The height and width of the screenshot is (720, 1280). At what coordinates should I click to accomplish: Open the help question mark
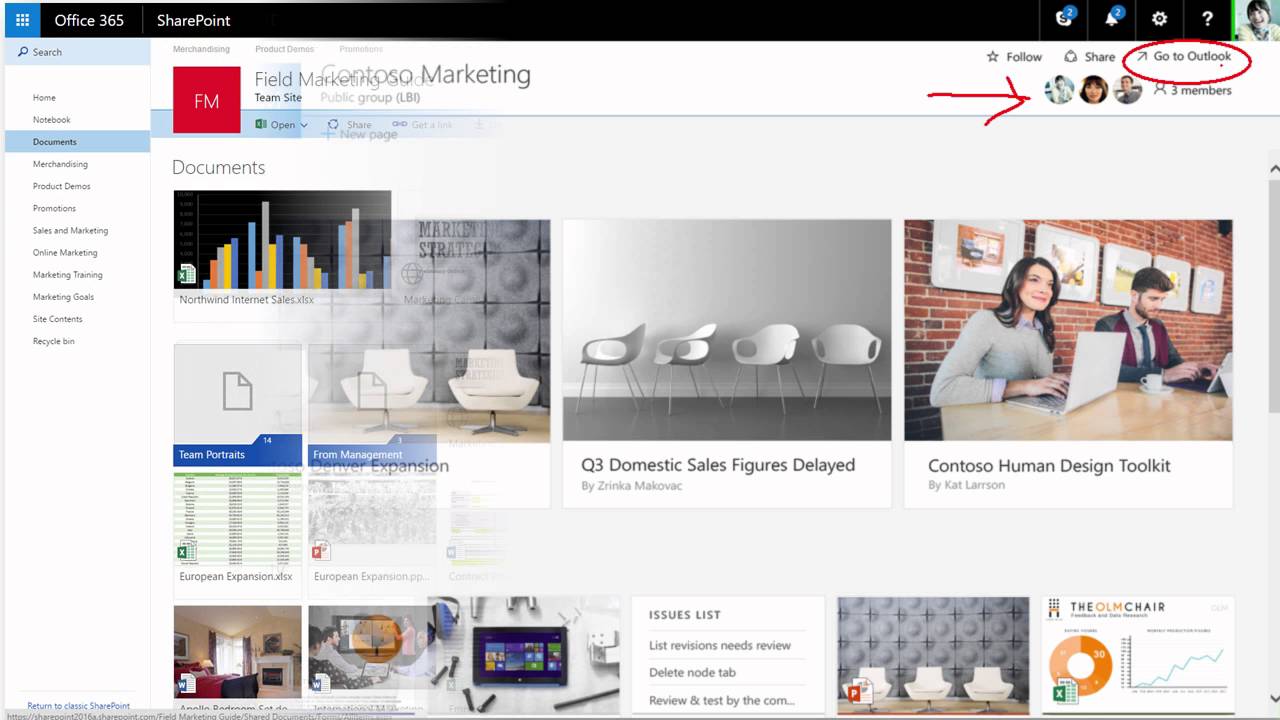tap(1207, 19)
